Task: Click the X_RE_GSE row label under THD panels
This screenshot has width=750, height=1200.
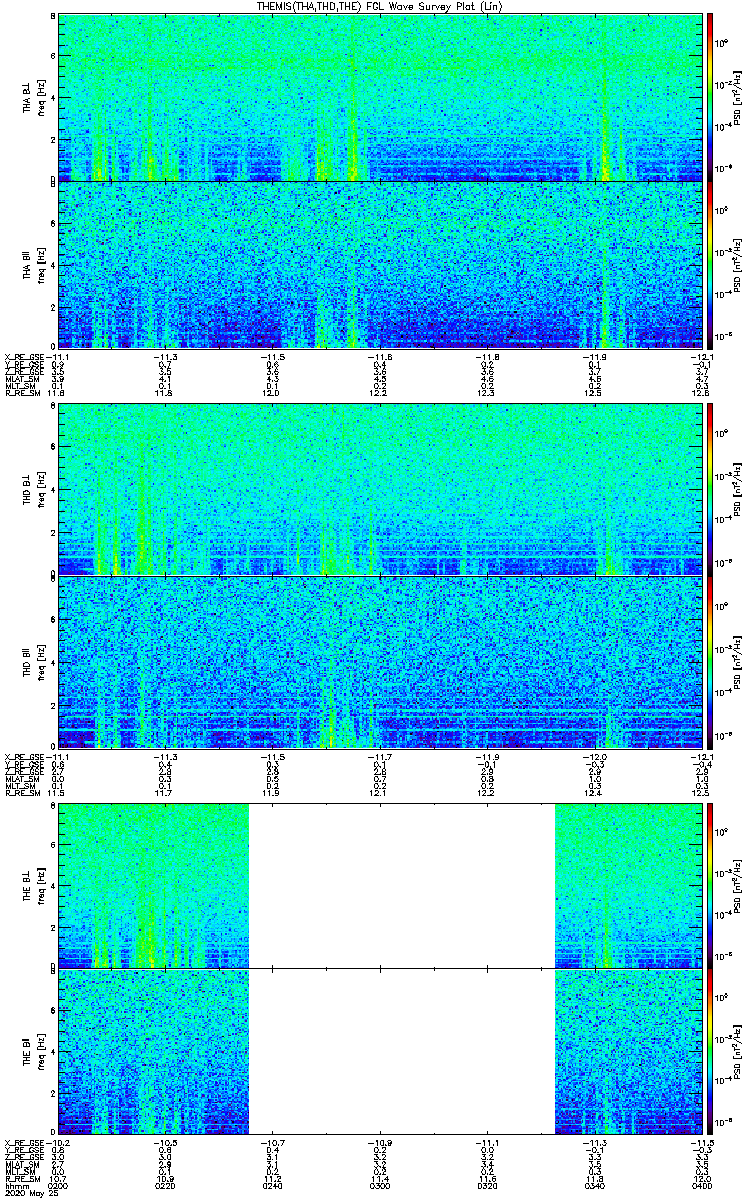Action: click(x=26, y=756)
